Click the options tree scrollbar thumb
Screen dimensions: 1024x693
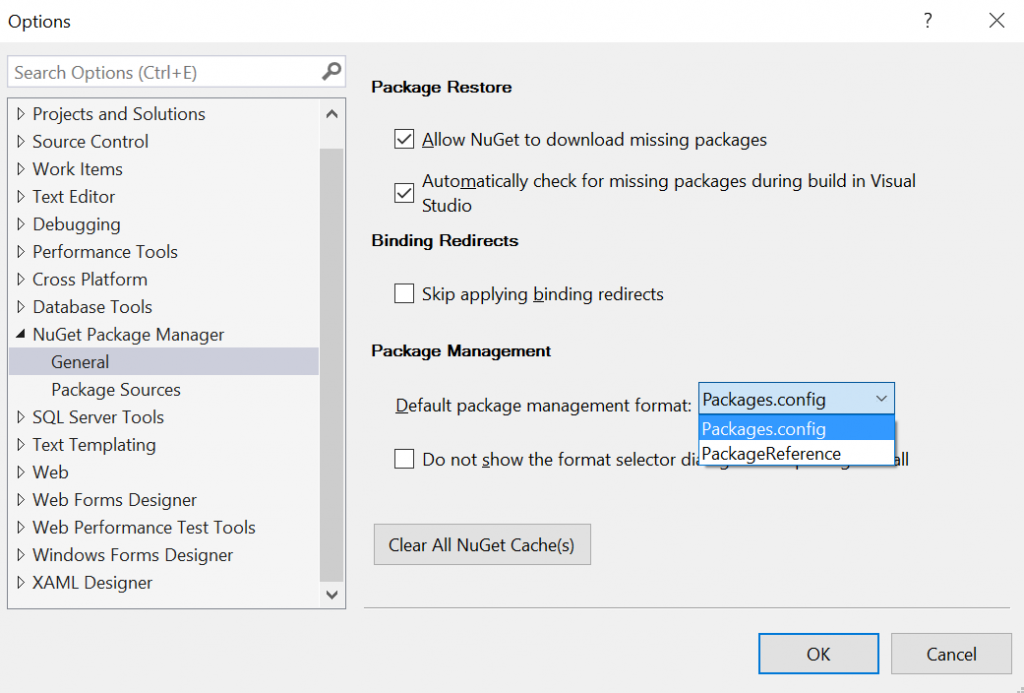[x=332, y=364]
